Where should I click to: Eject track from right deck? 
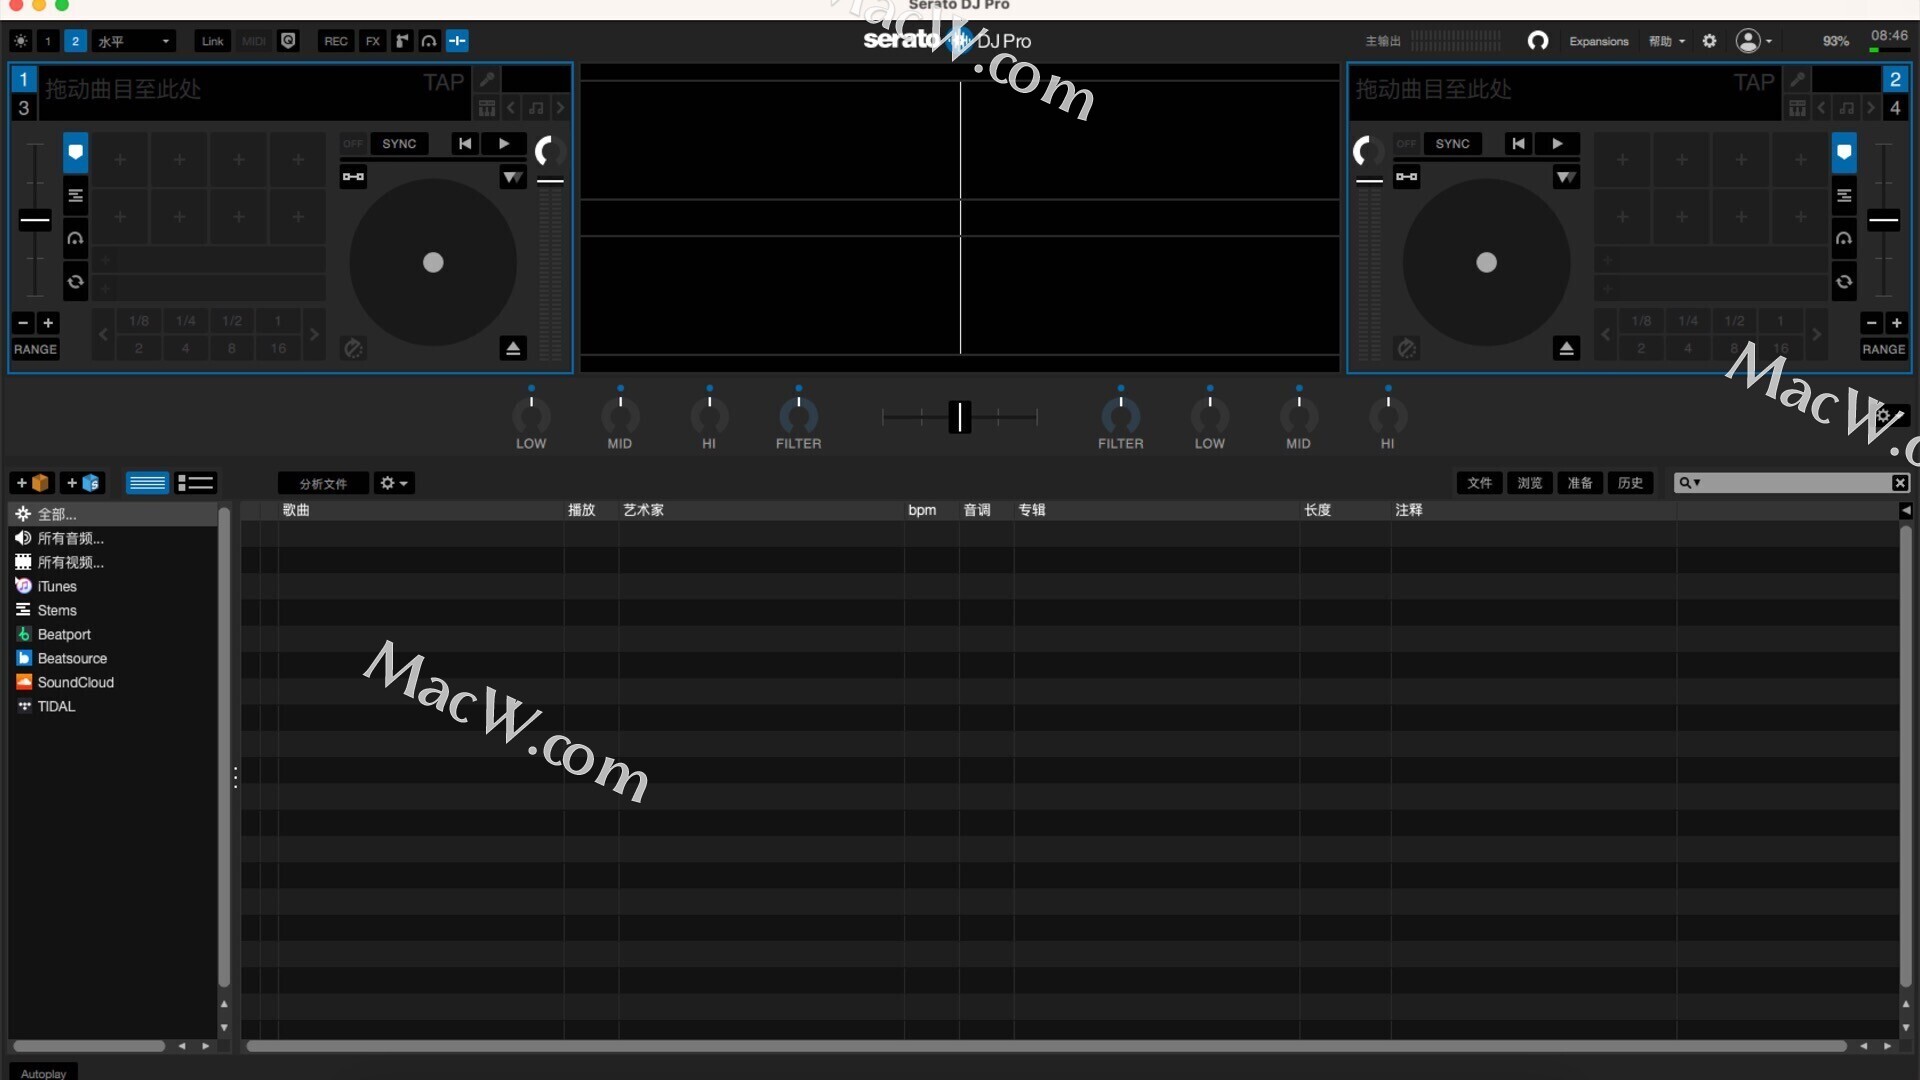point(1567,348)
